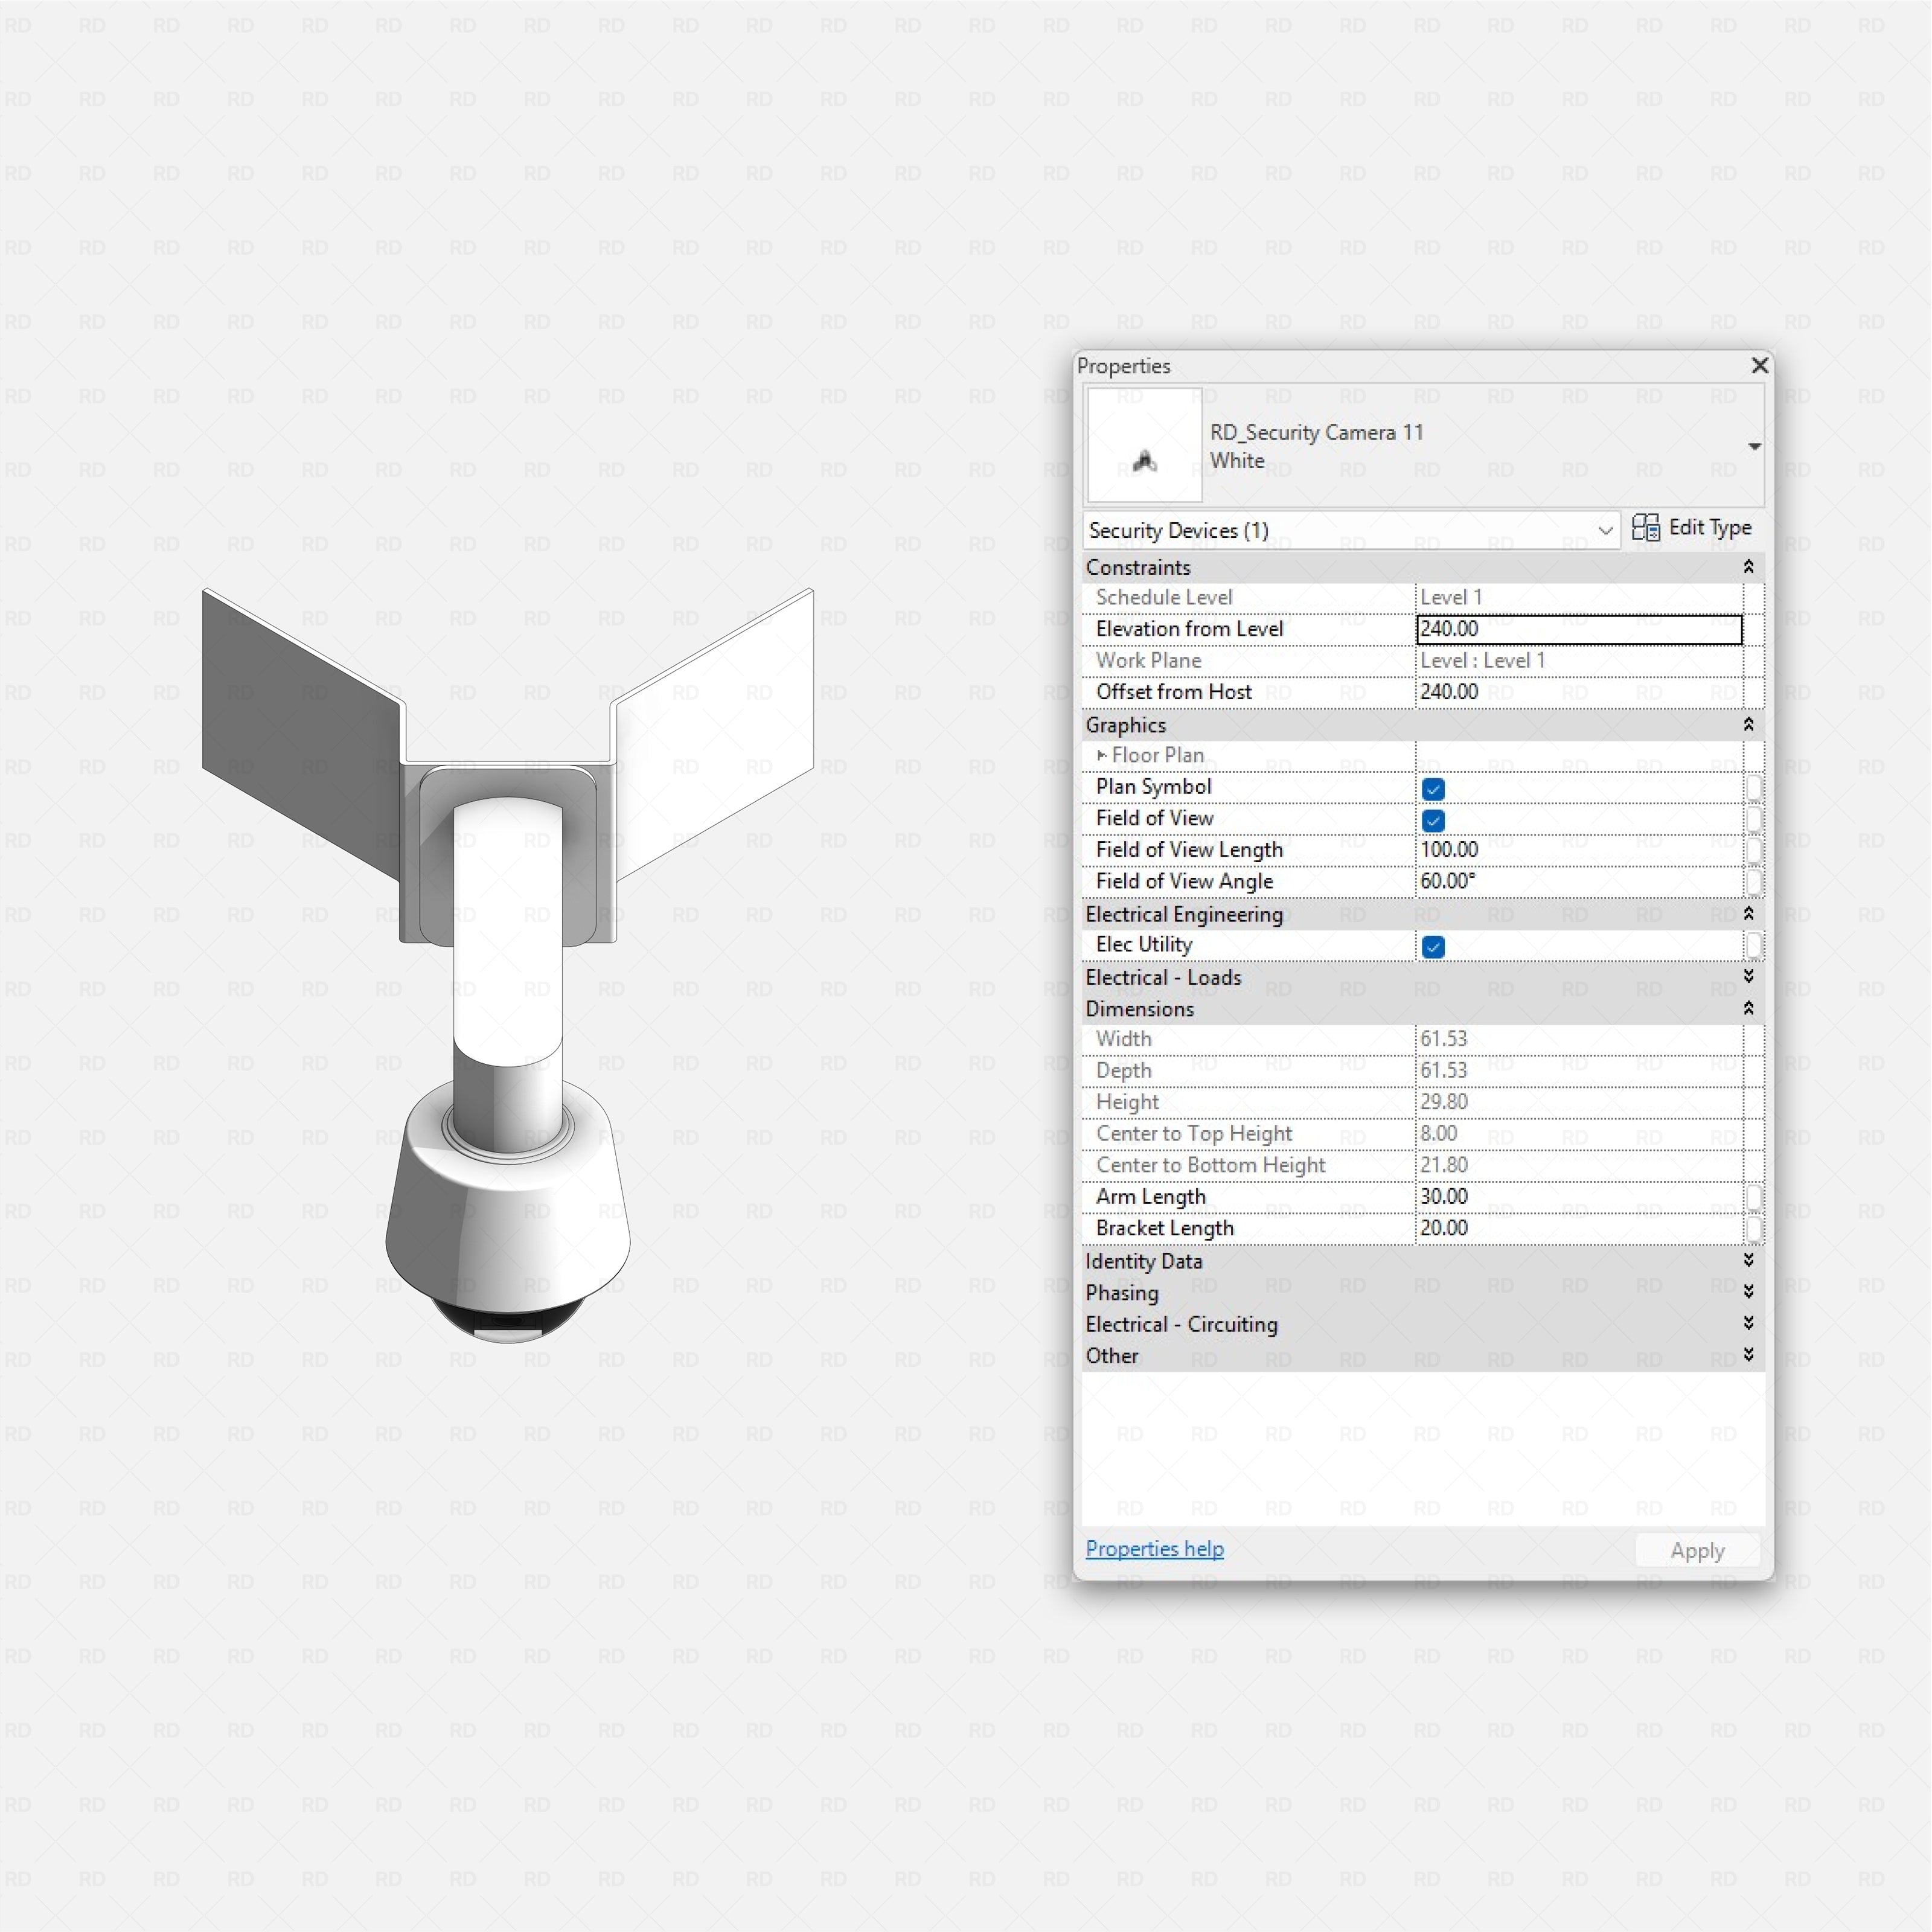Screen dimensions: 1932x1932
Task: Toggle the Plan Symbol checkbox
Action: [1432, 789]
